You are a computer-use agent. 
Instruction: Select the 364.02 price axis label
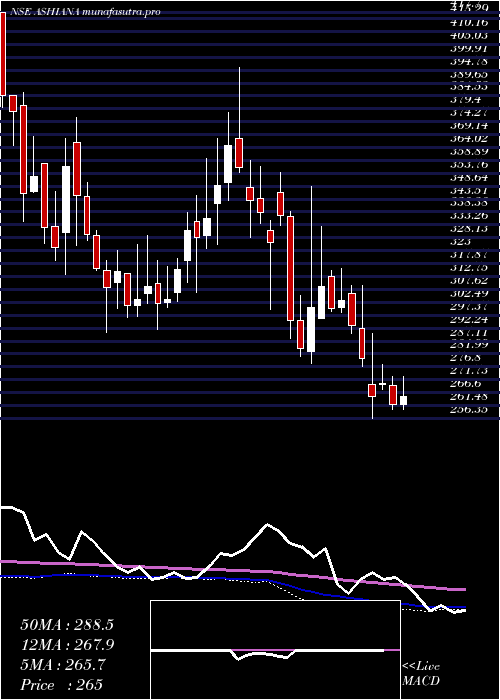coord(471,138)
